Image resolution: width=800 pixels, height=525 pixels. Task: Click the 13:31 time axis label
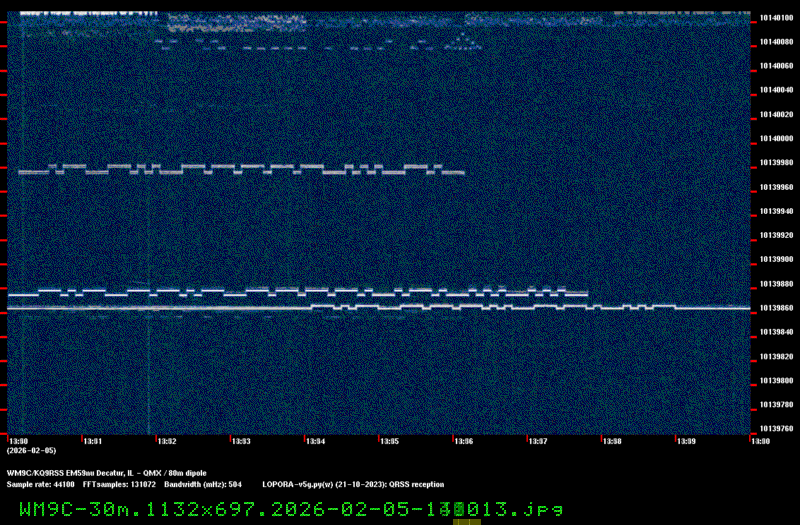coord(92,440)
